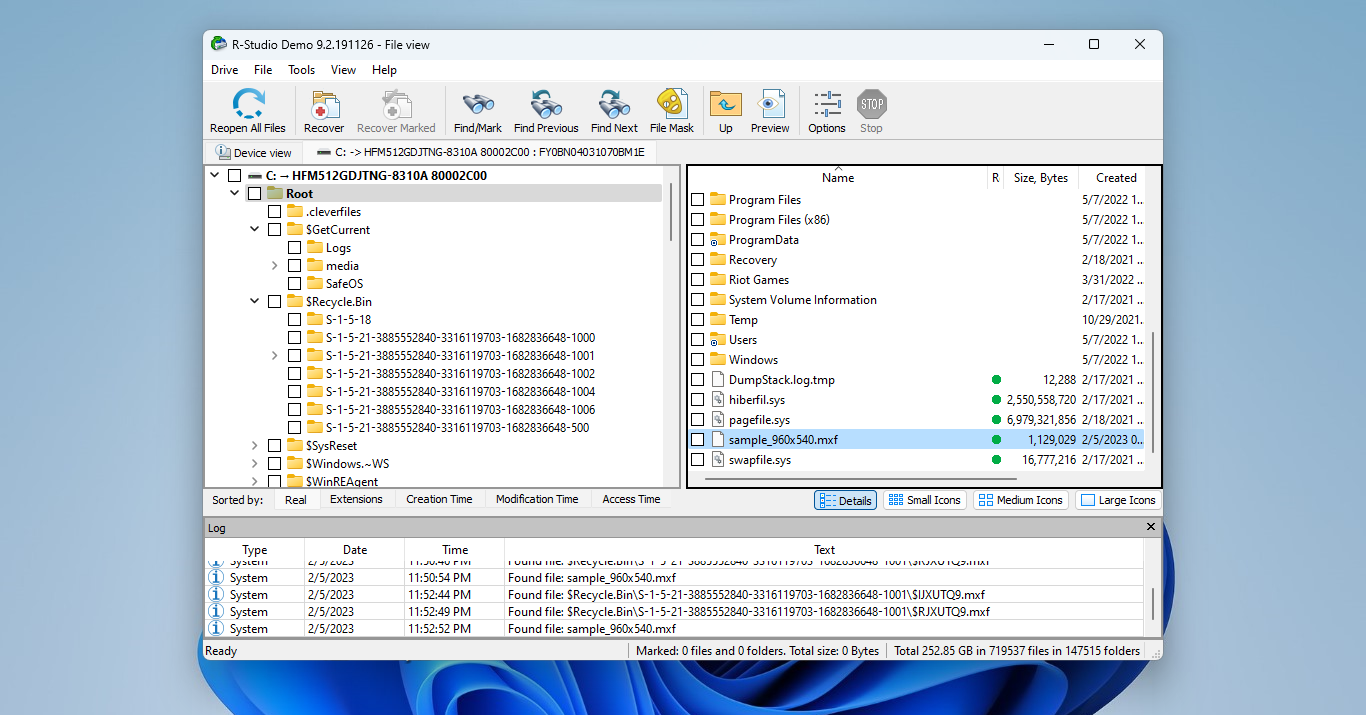Open the Options settings icon
Screen dimensions: 1366x715
[827, 104]
